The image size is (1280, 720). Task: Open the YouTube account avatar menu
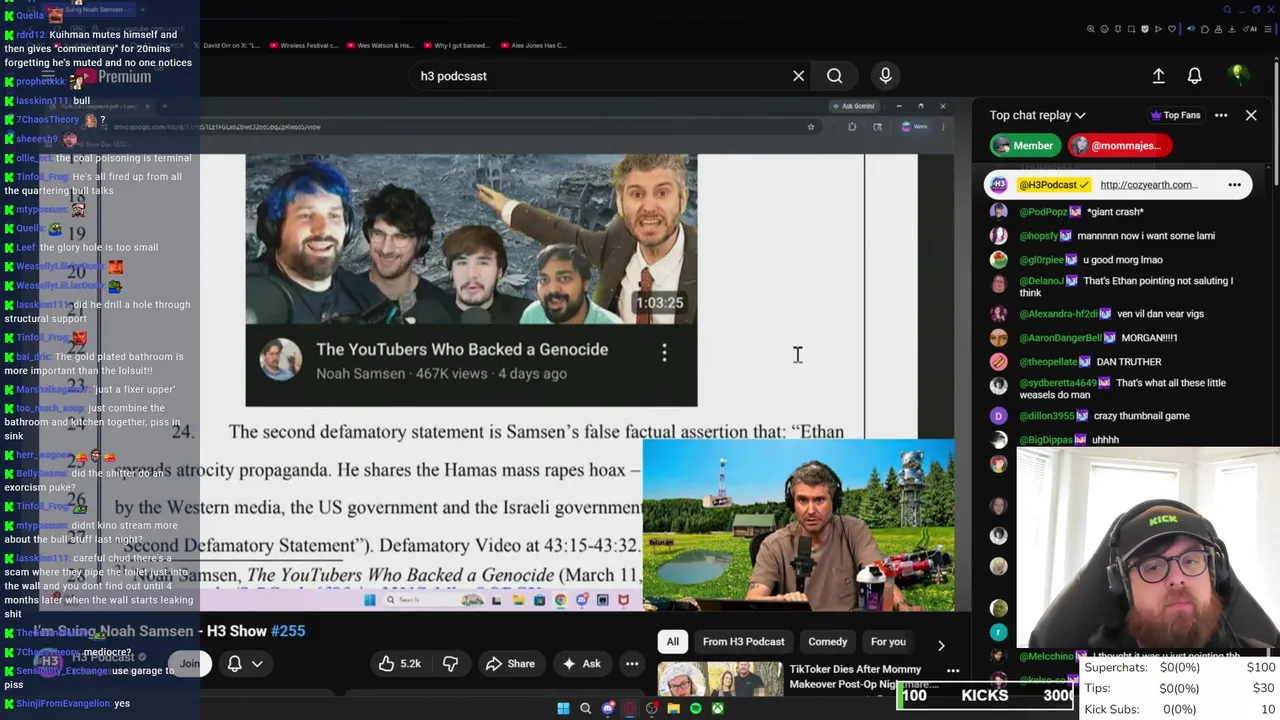click(1238, 75)
